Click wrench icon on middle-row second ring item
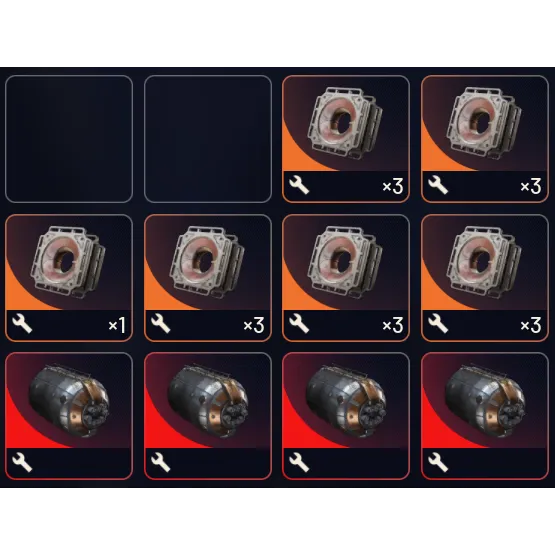The height and width of the screenshot is (555, 555). (161, 324)
